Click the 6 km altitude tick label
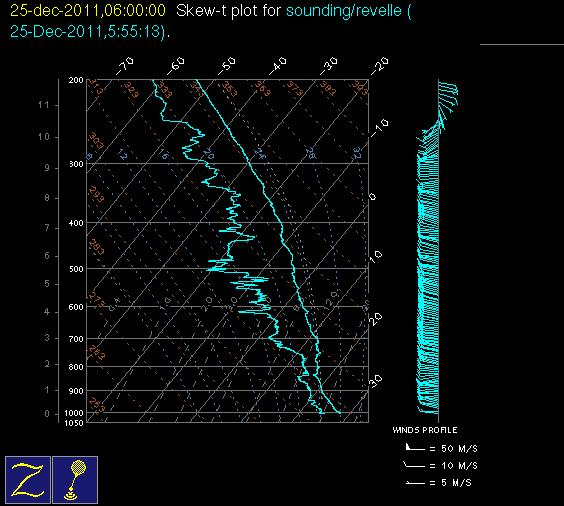The width and height of the screenshot is (564, 506). tap(46, 256)
